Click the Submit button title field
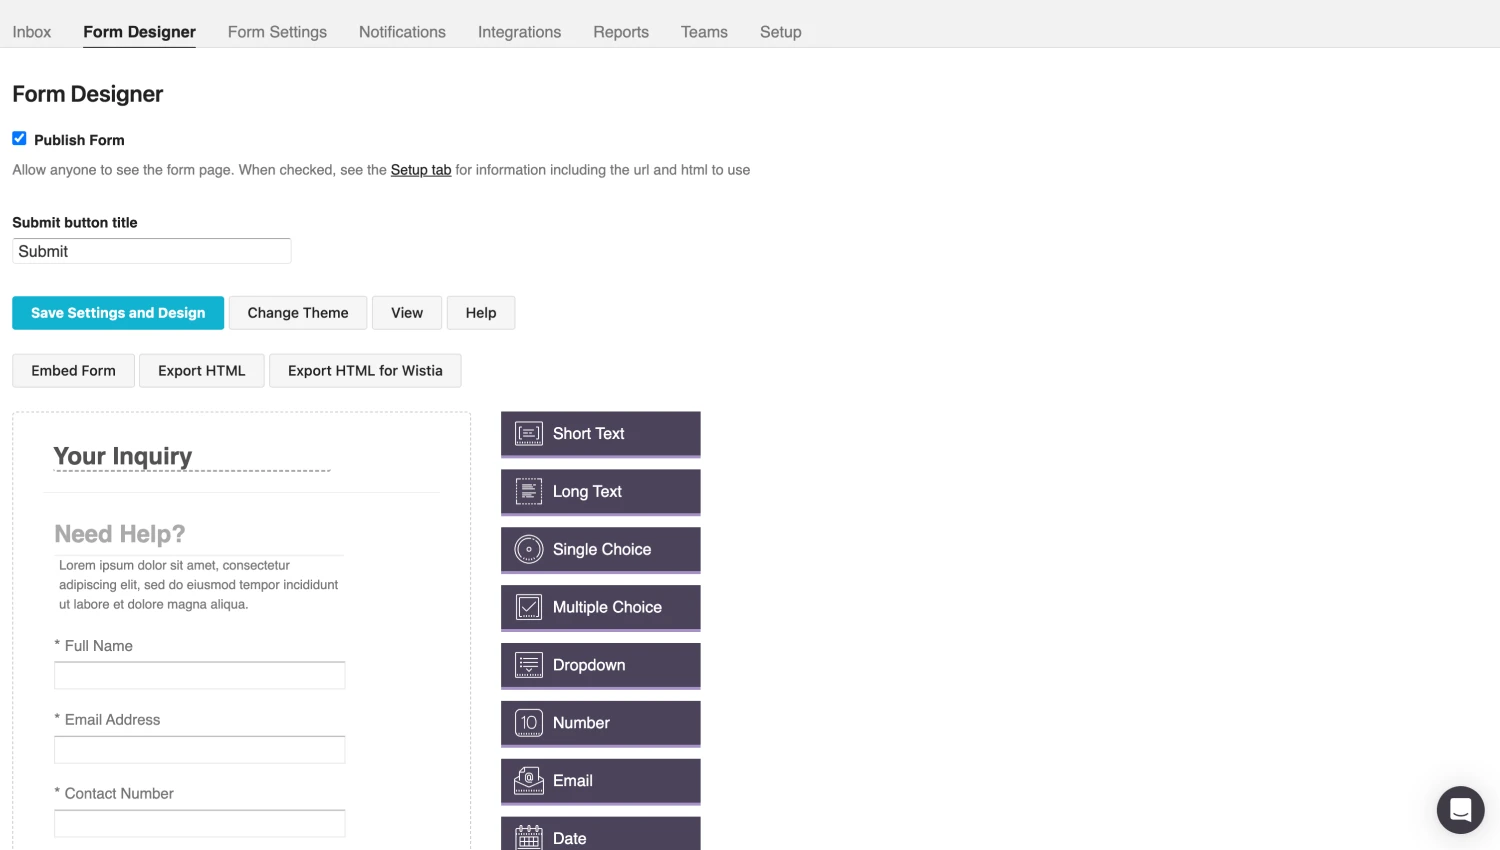1500x850 pixels. 152,251
